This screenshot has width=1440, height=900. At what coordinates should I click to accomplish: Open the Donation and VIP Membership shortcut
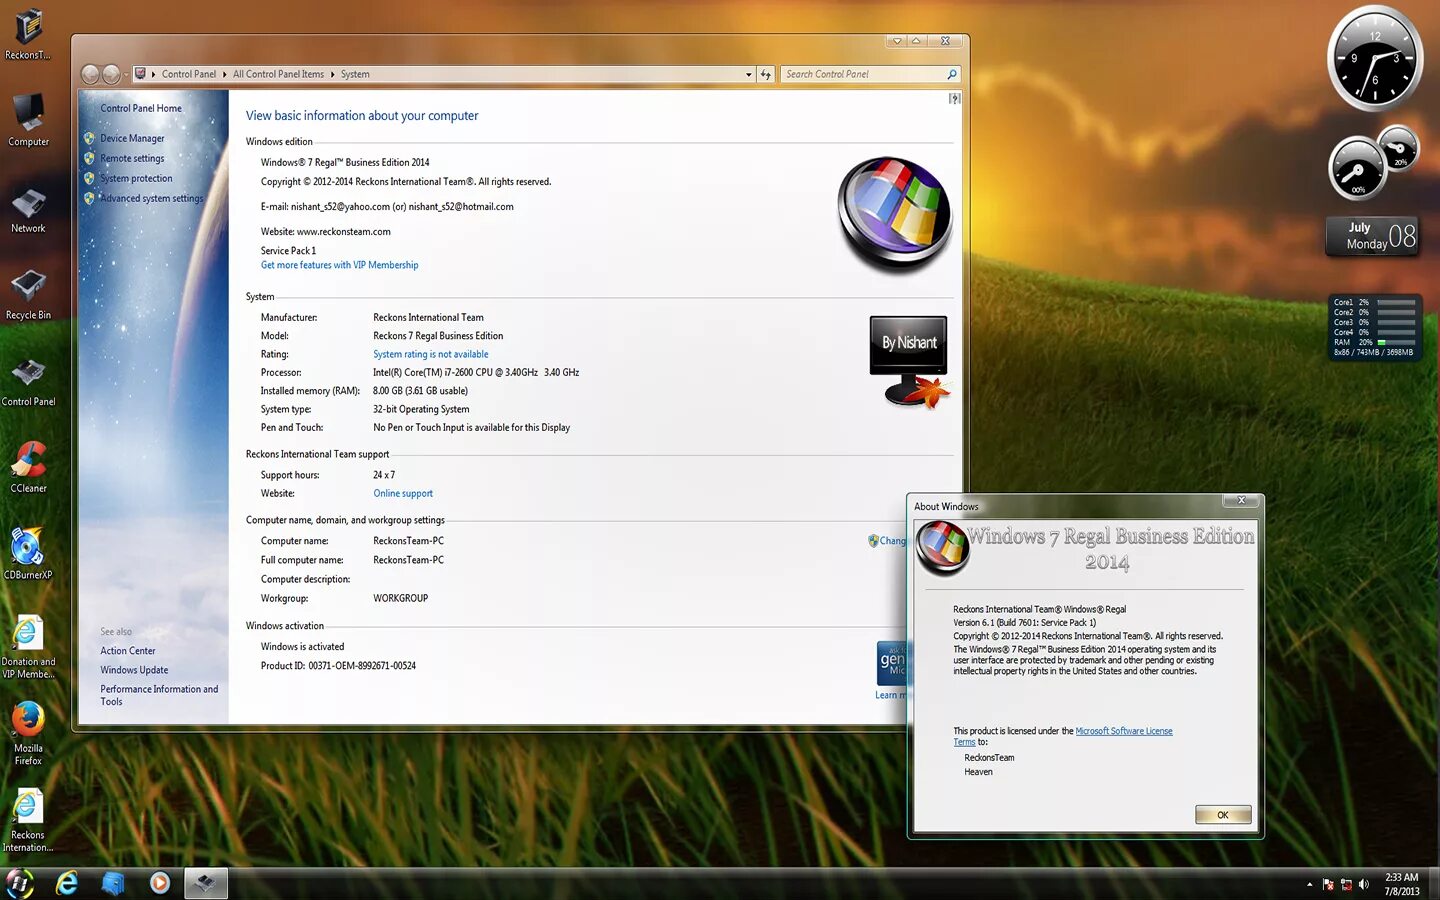click(28, 647)
